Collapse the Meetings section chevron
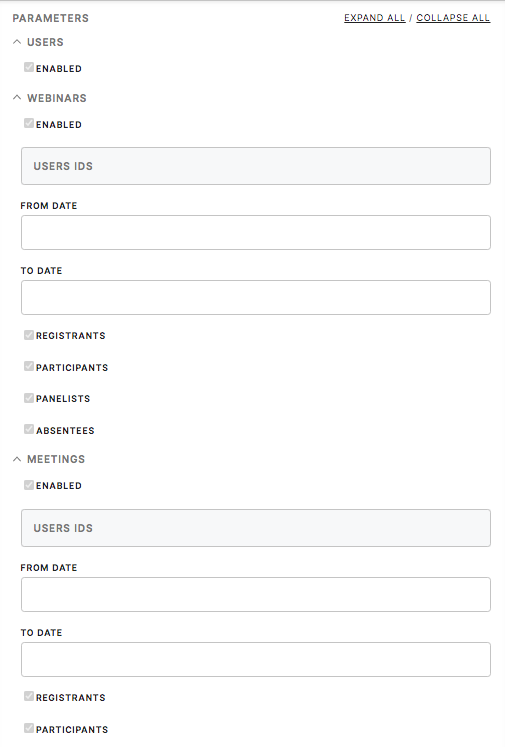 coord(17,459)
